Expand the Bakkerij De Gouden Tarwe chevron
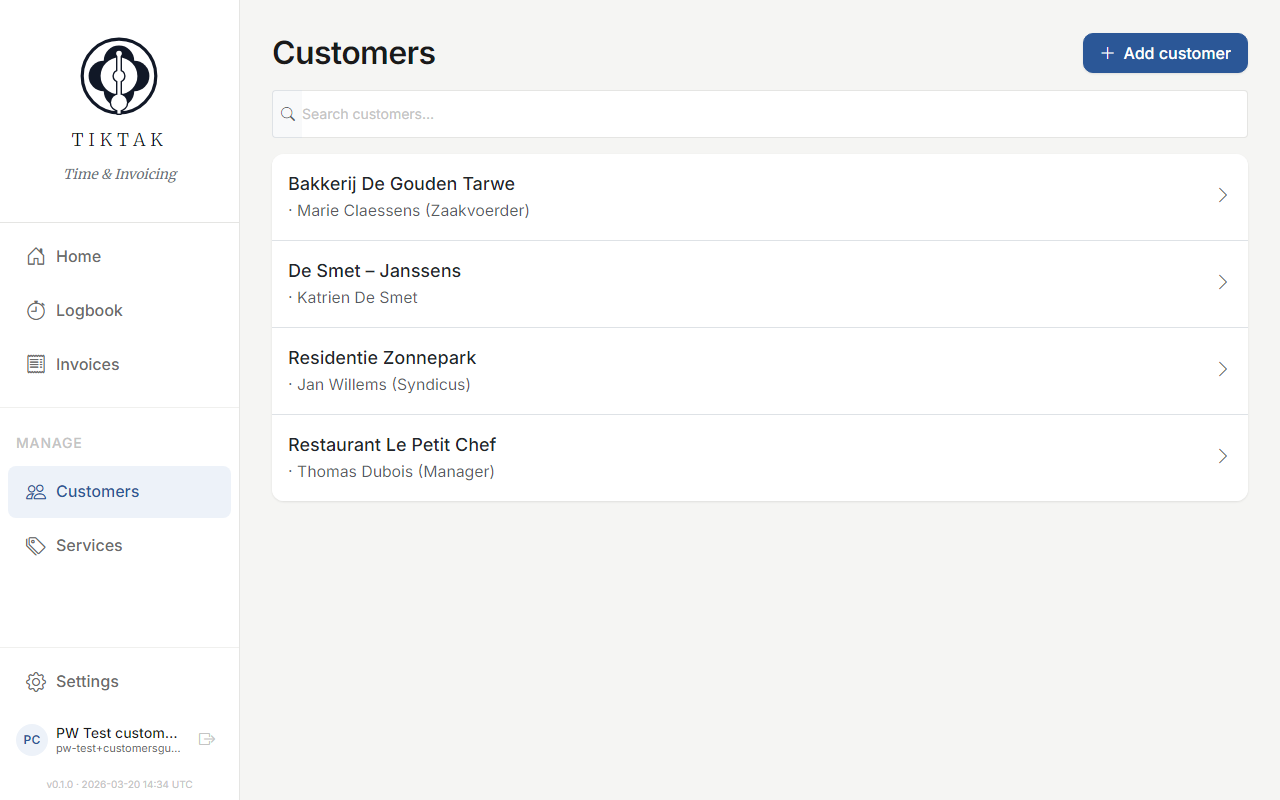Viewport: 1280px width, 800px height. coord(1222,196)
